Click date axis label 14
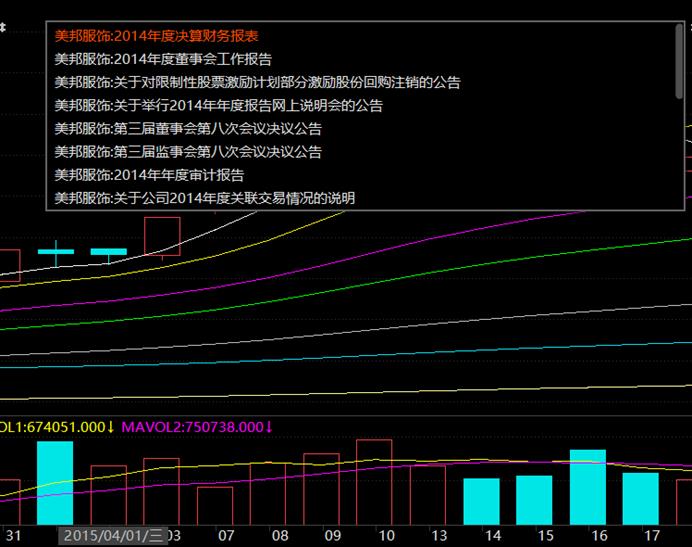This screenshot has height=547, width=692. [493, 536]
